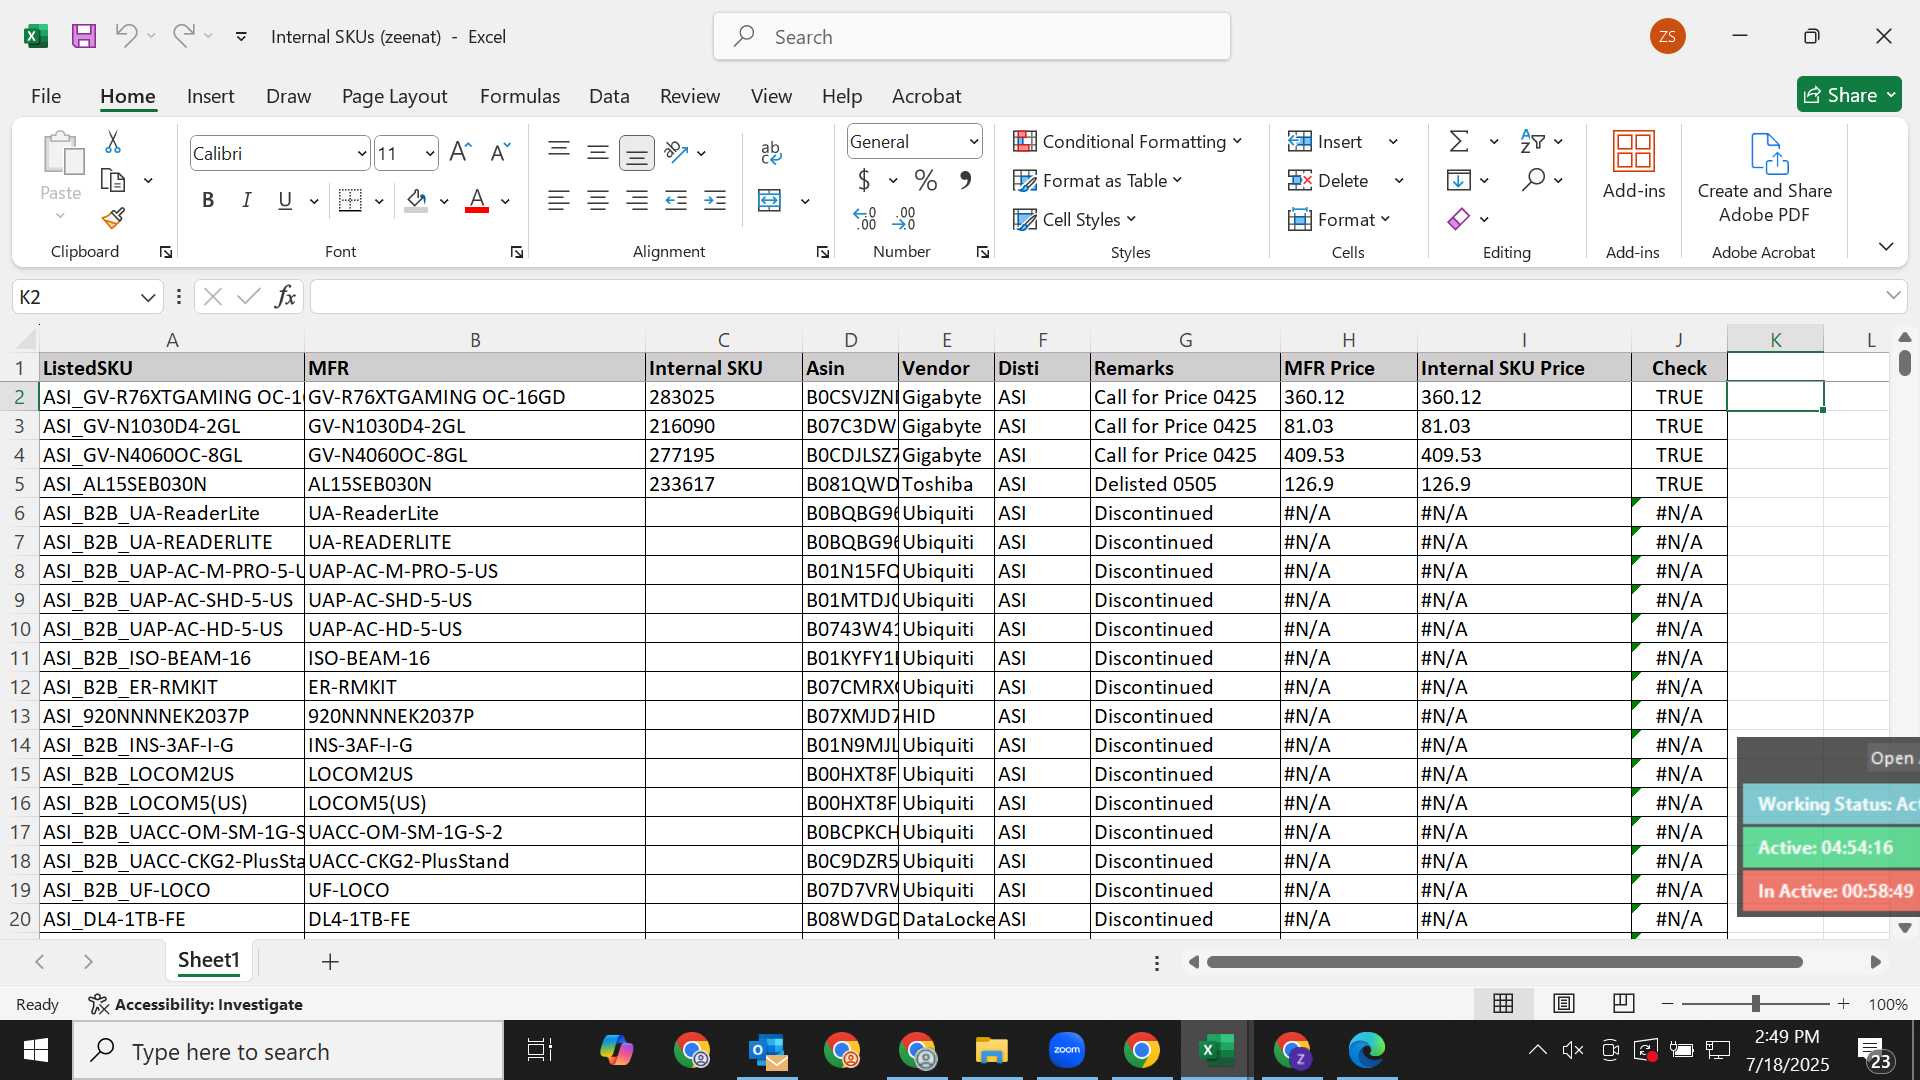Toggle Italic formatting
Viewport: 1920px width, 1080px height.
point(246,200)
